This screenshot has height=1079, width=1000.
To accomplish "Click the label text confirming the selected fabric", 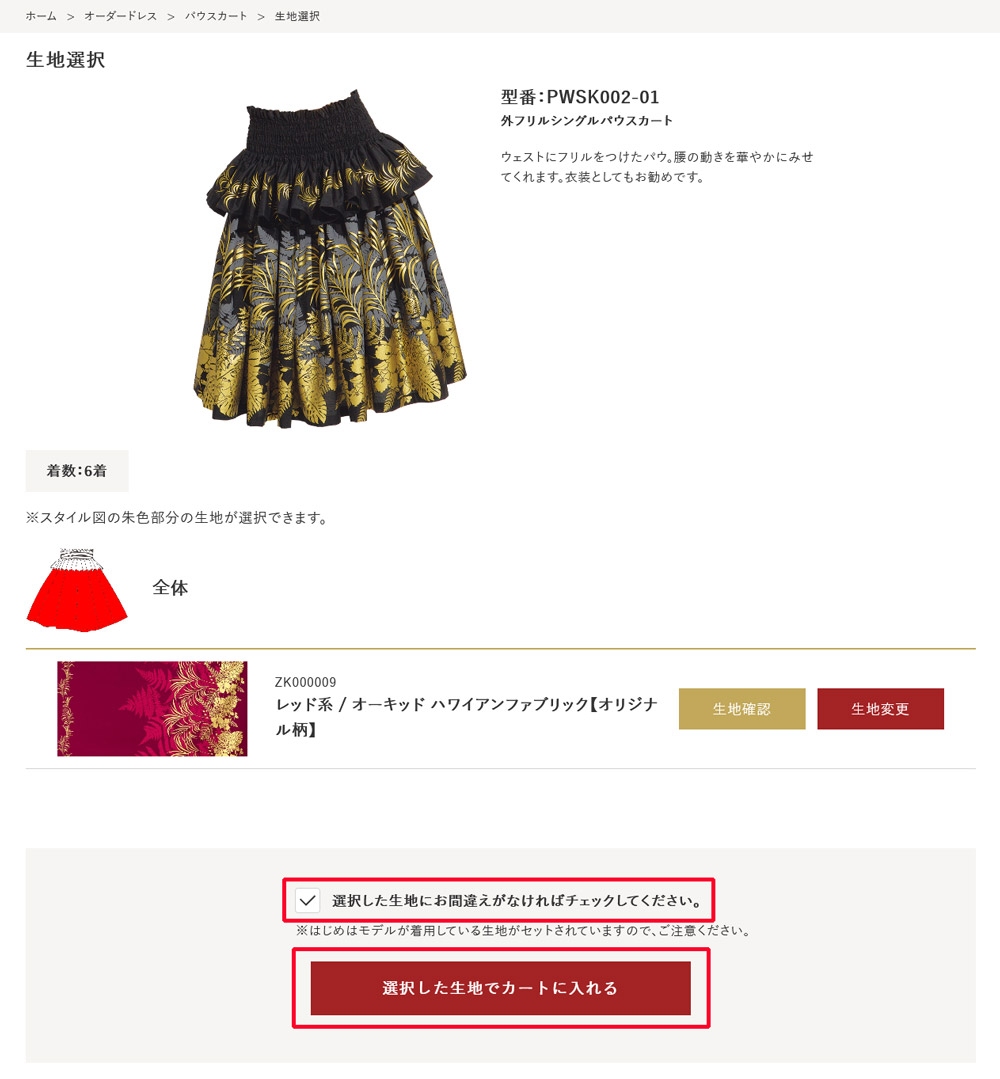I will pos(518,901).
